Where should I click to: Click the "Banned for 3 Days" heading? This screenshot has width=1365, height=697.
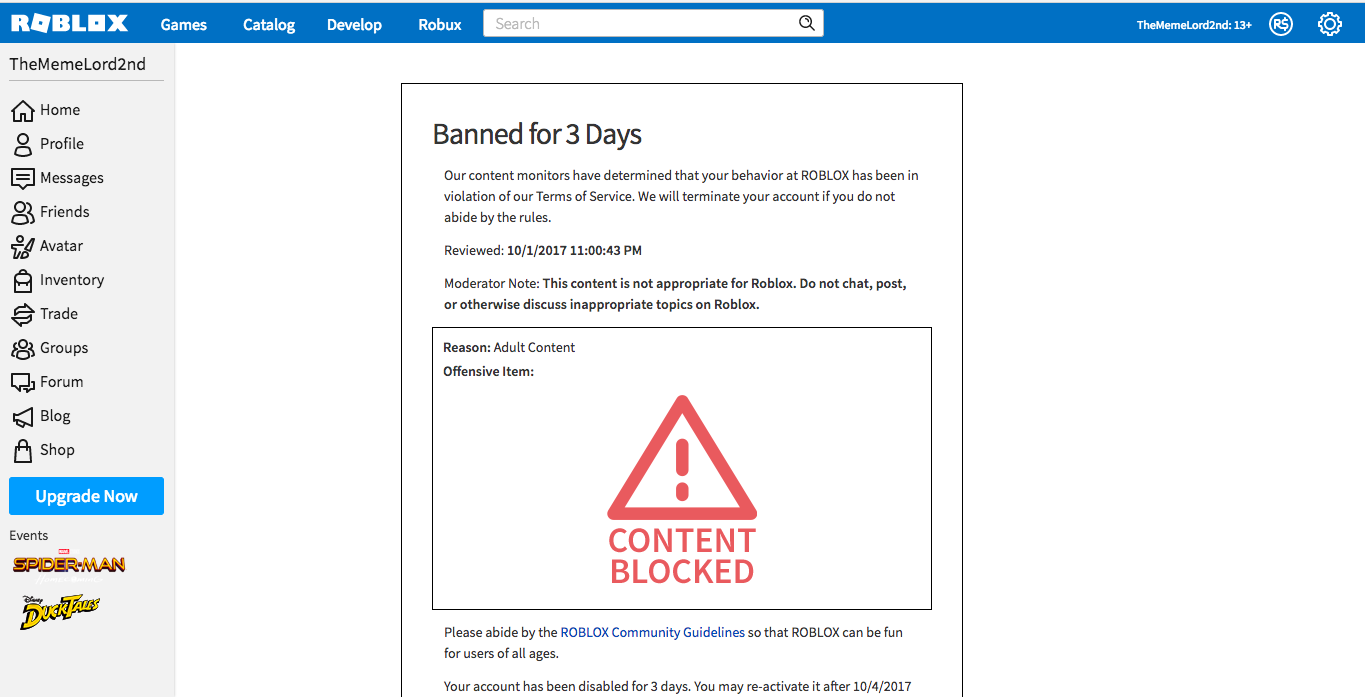click(x=537, y=134)
